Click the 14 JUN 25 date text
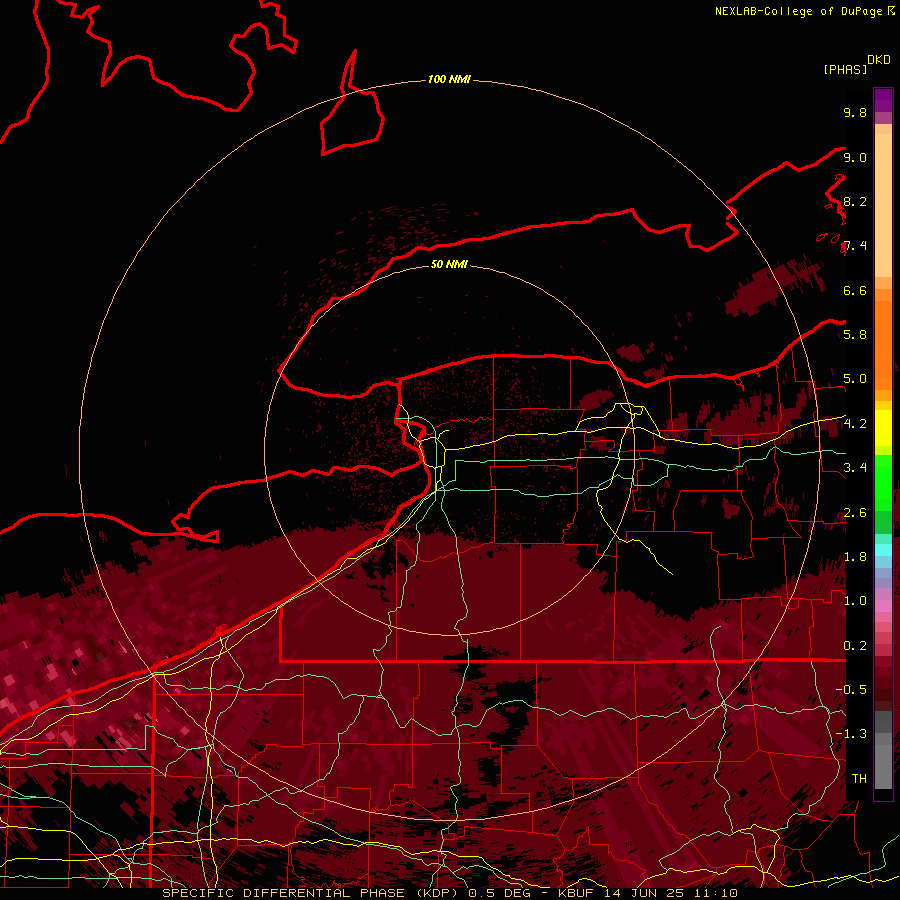This screenshot has width=900, height=900. point(646,893)
